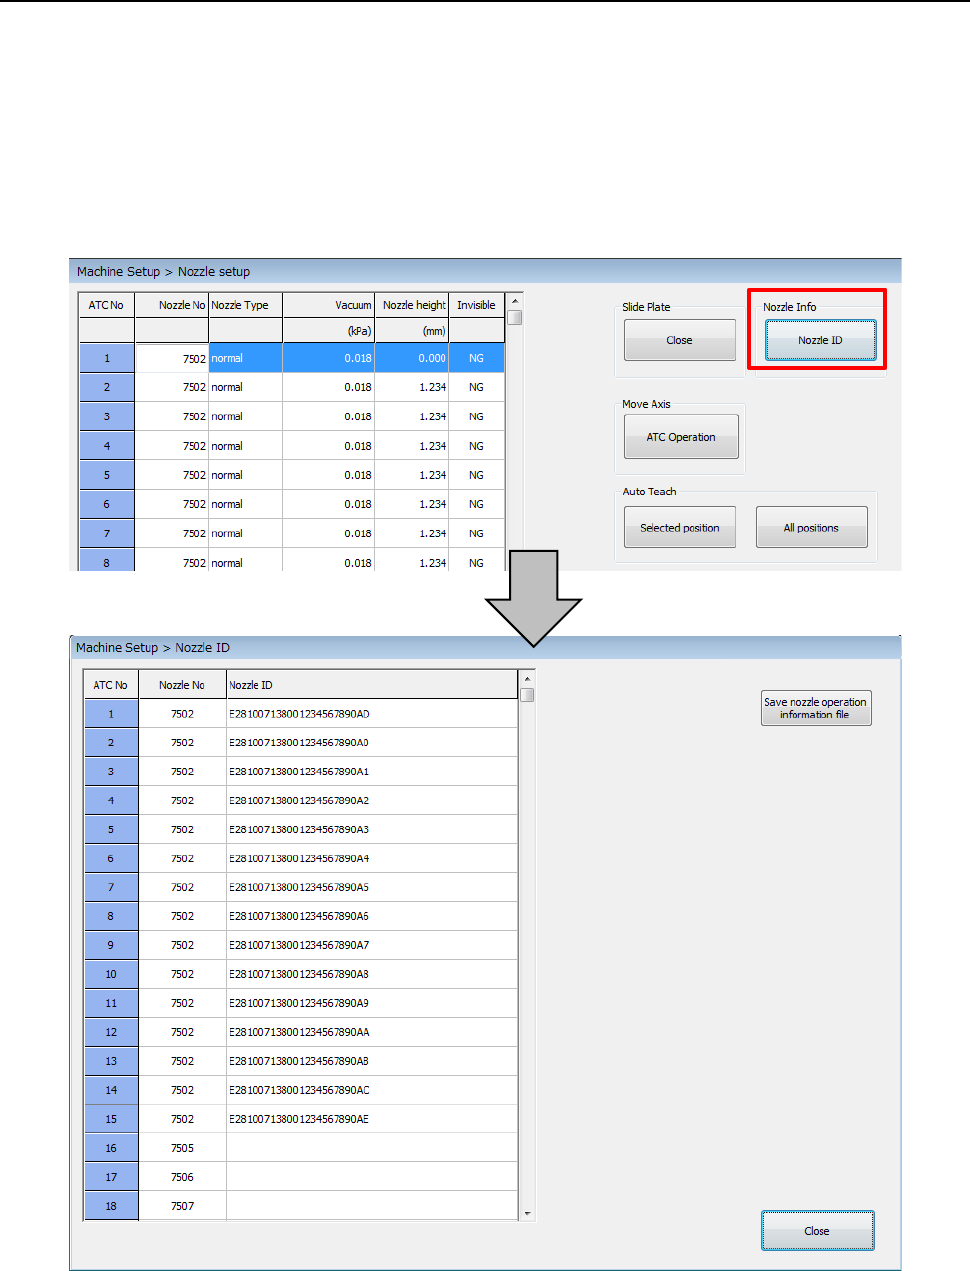Click nozzle number 7507 cell
The height and width of the screenshot is (1271, 970).
pos(182,1206)
